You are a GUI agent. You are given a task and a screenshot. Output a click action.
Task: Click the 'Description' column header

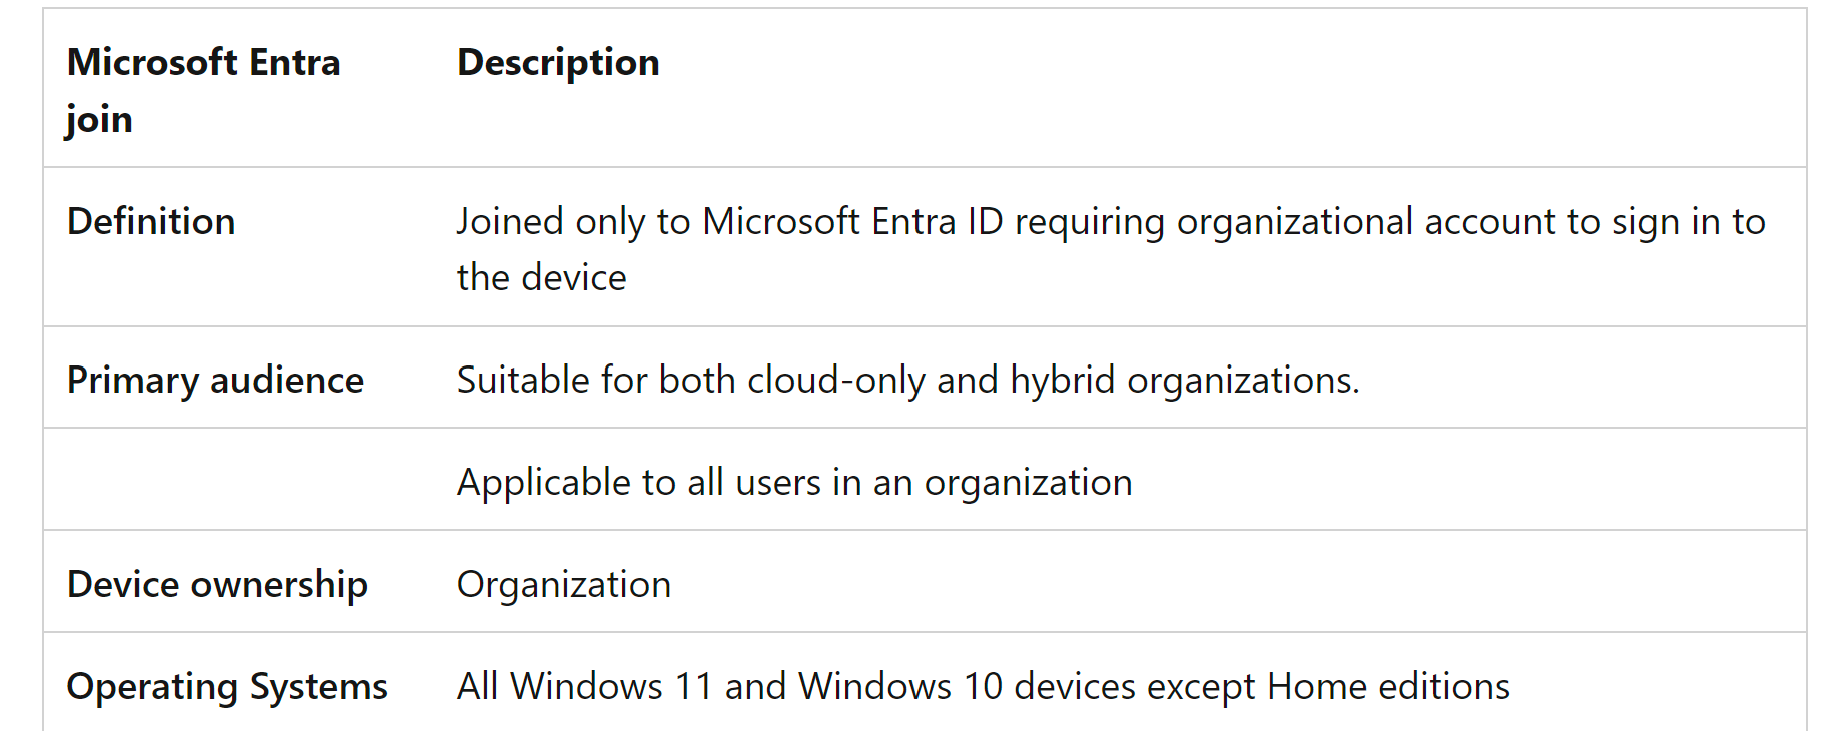click(x=558, y=63)
